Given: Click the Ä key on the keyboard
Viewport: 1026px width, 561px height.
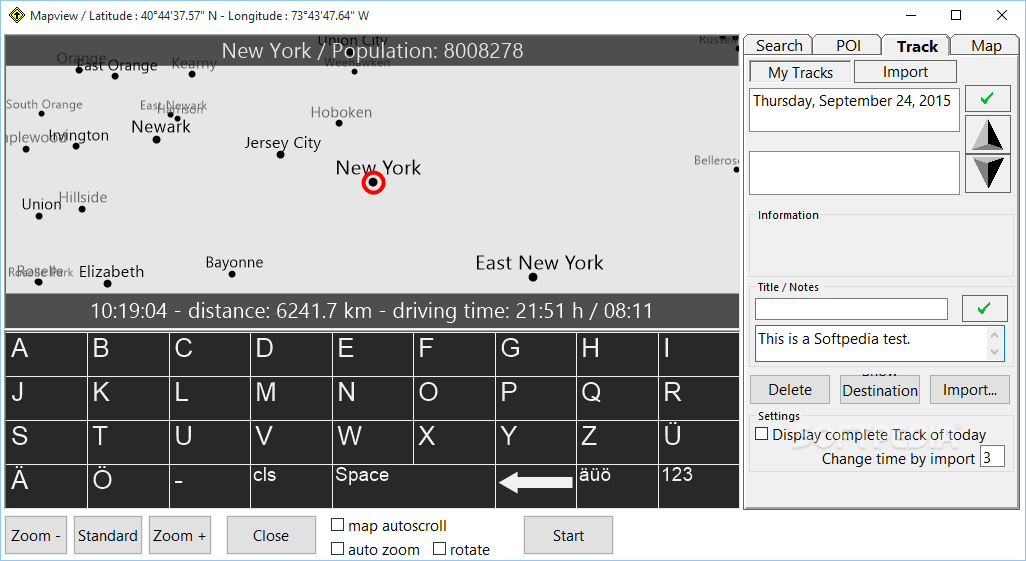Looking at the screenshot, I should (46, 486).
